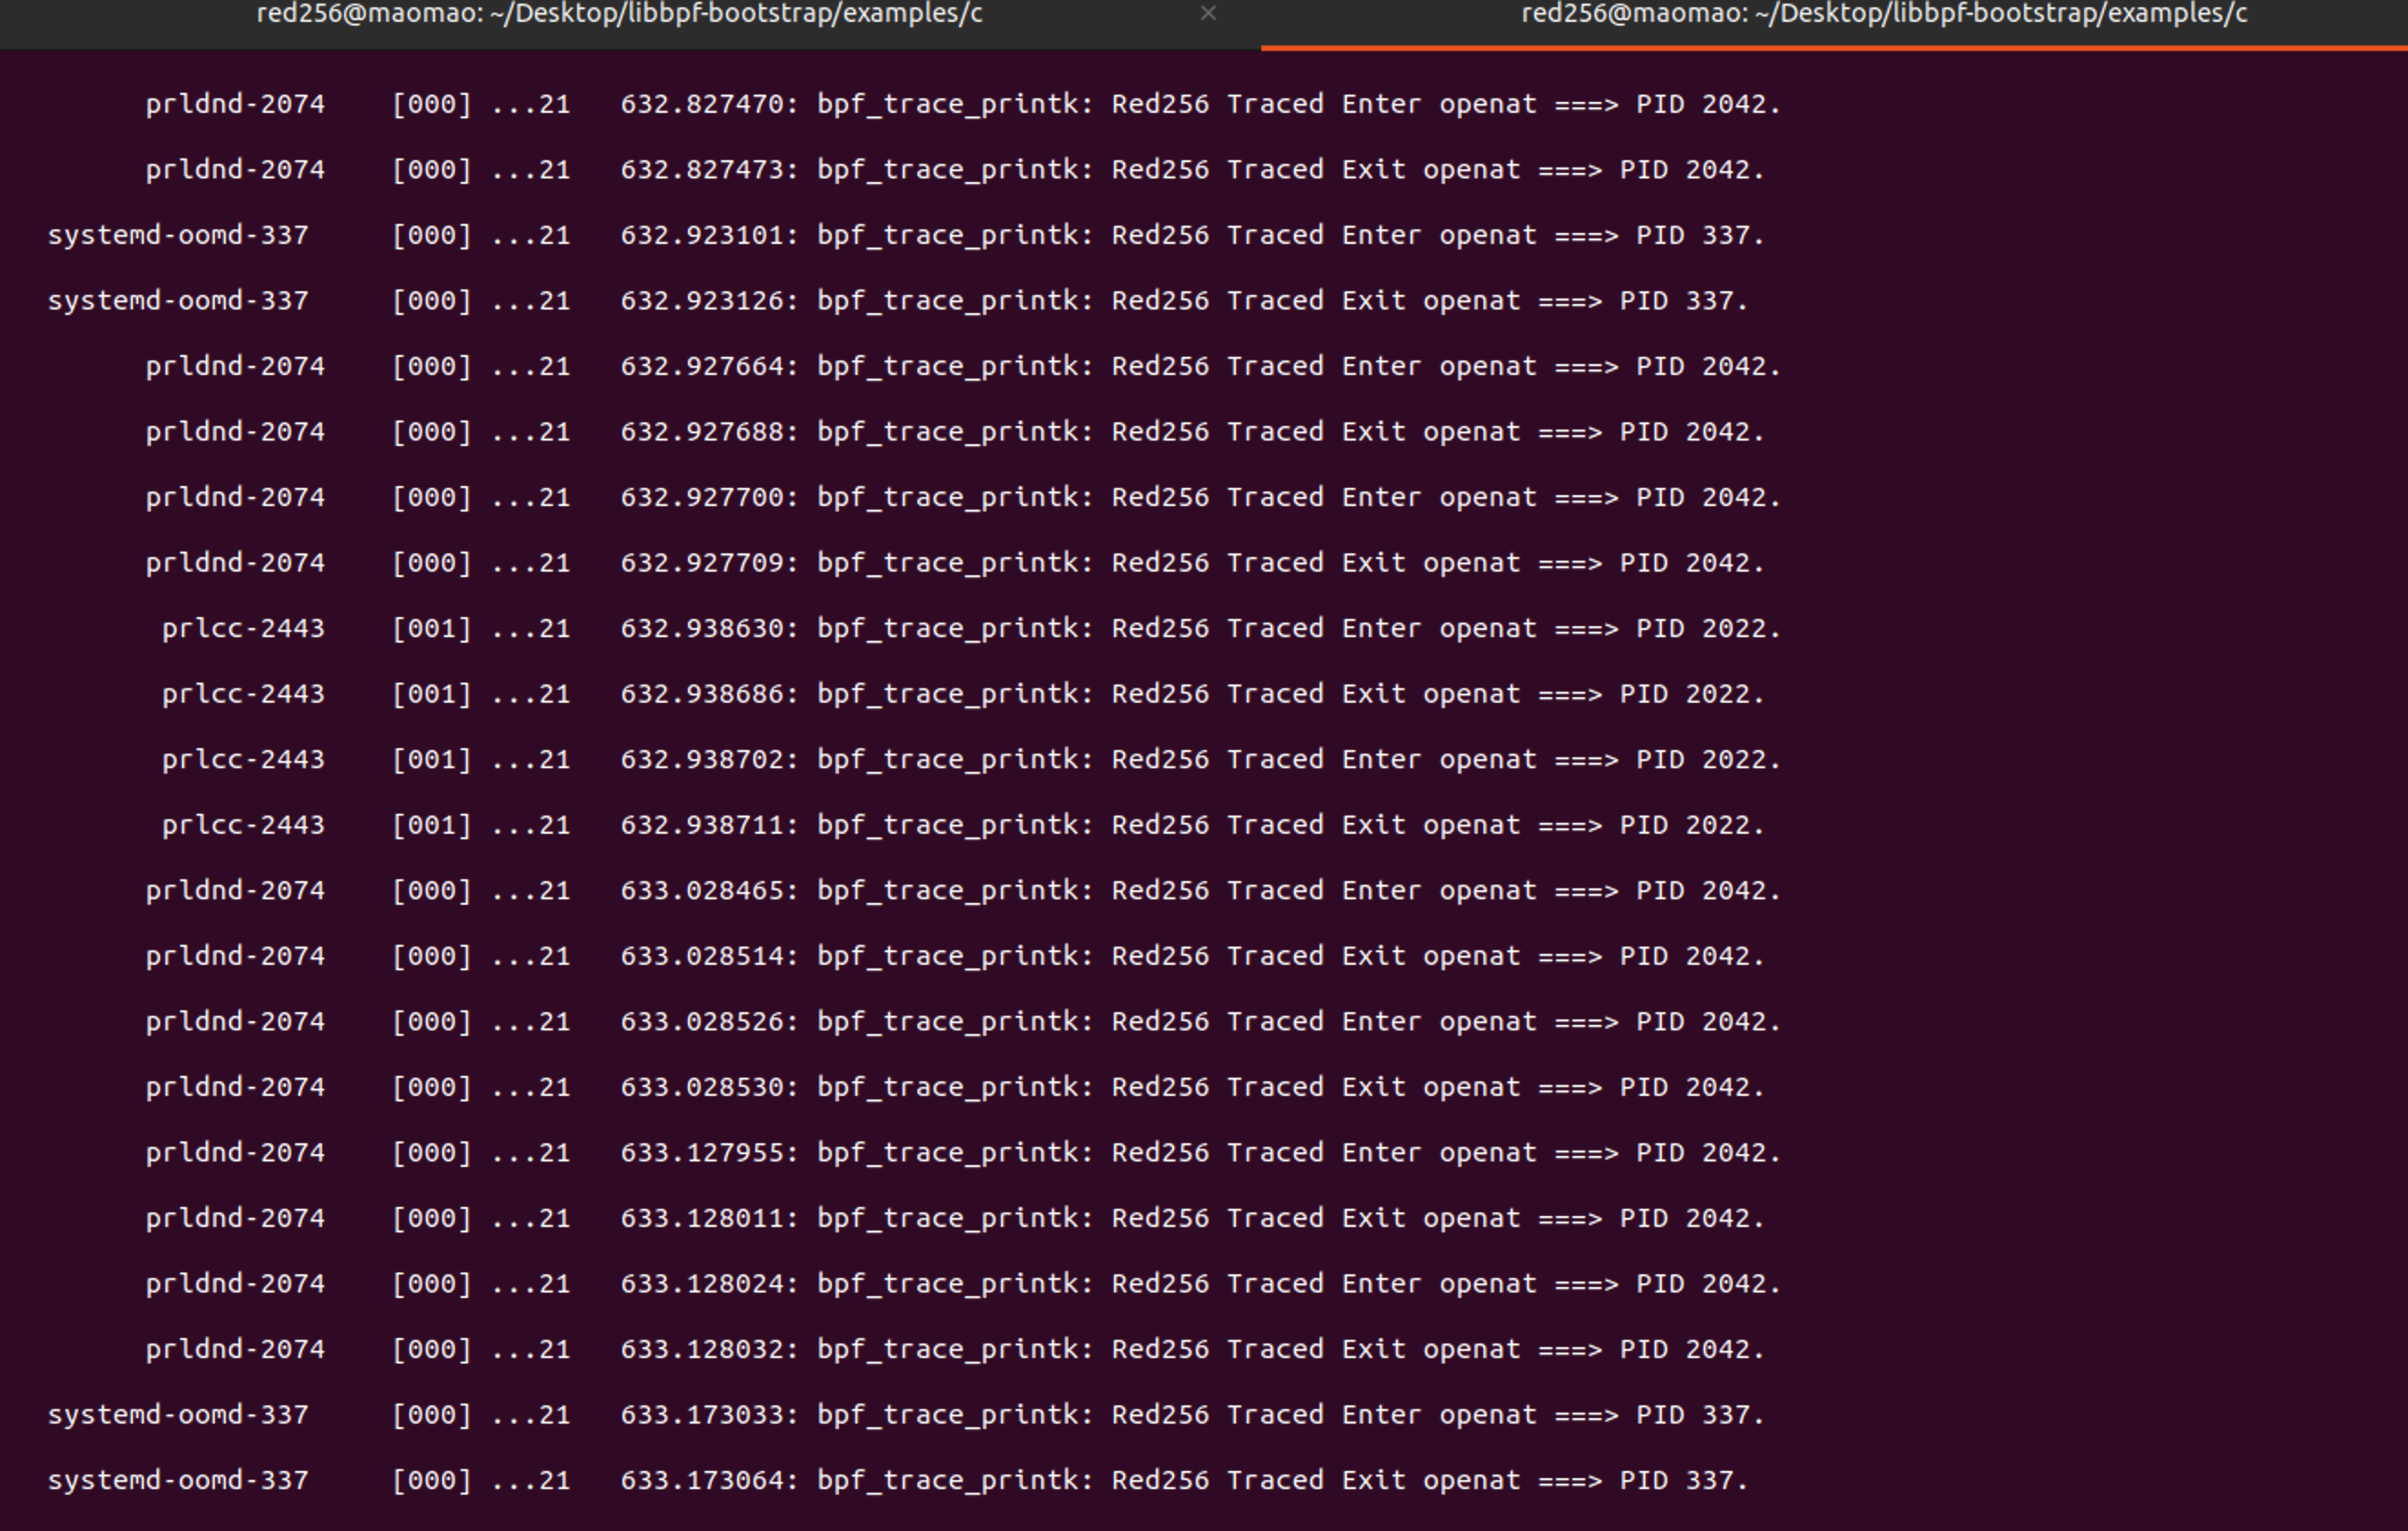
Task: Click bpf_trace_printk on the 632.927664 line
Action: [955, 366]
